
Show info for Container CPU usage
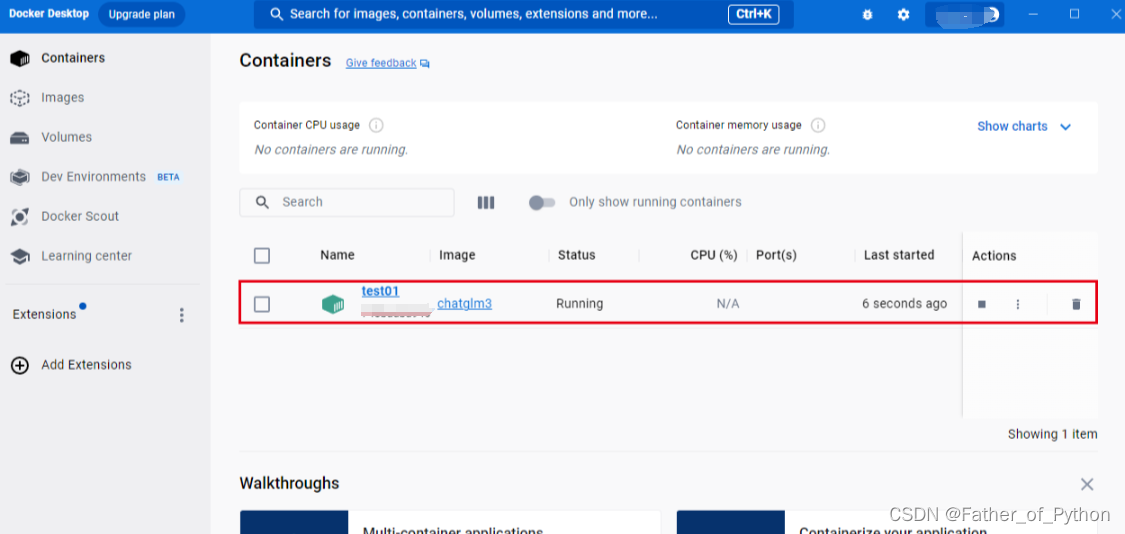[x=376, y=126]
